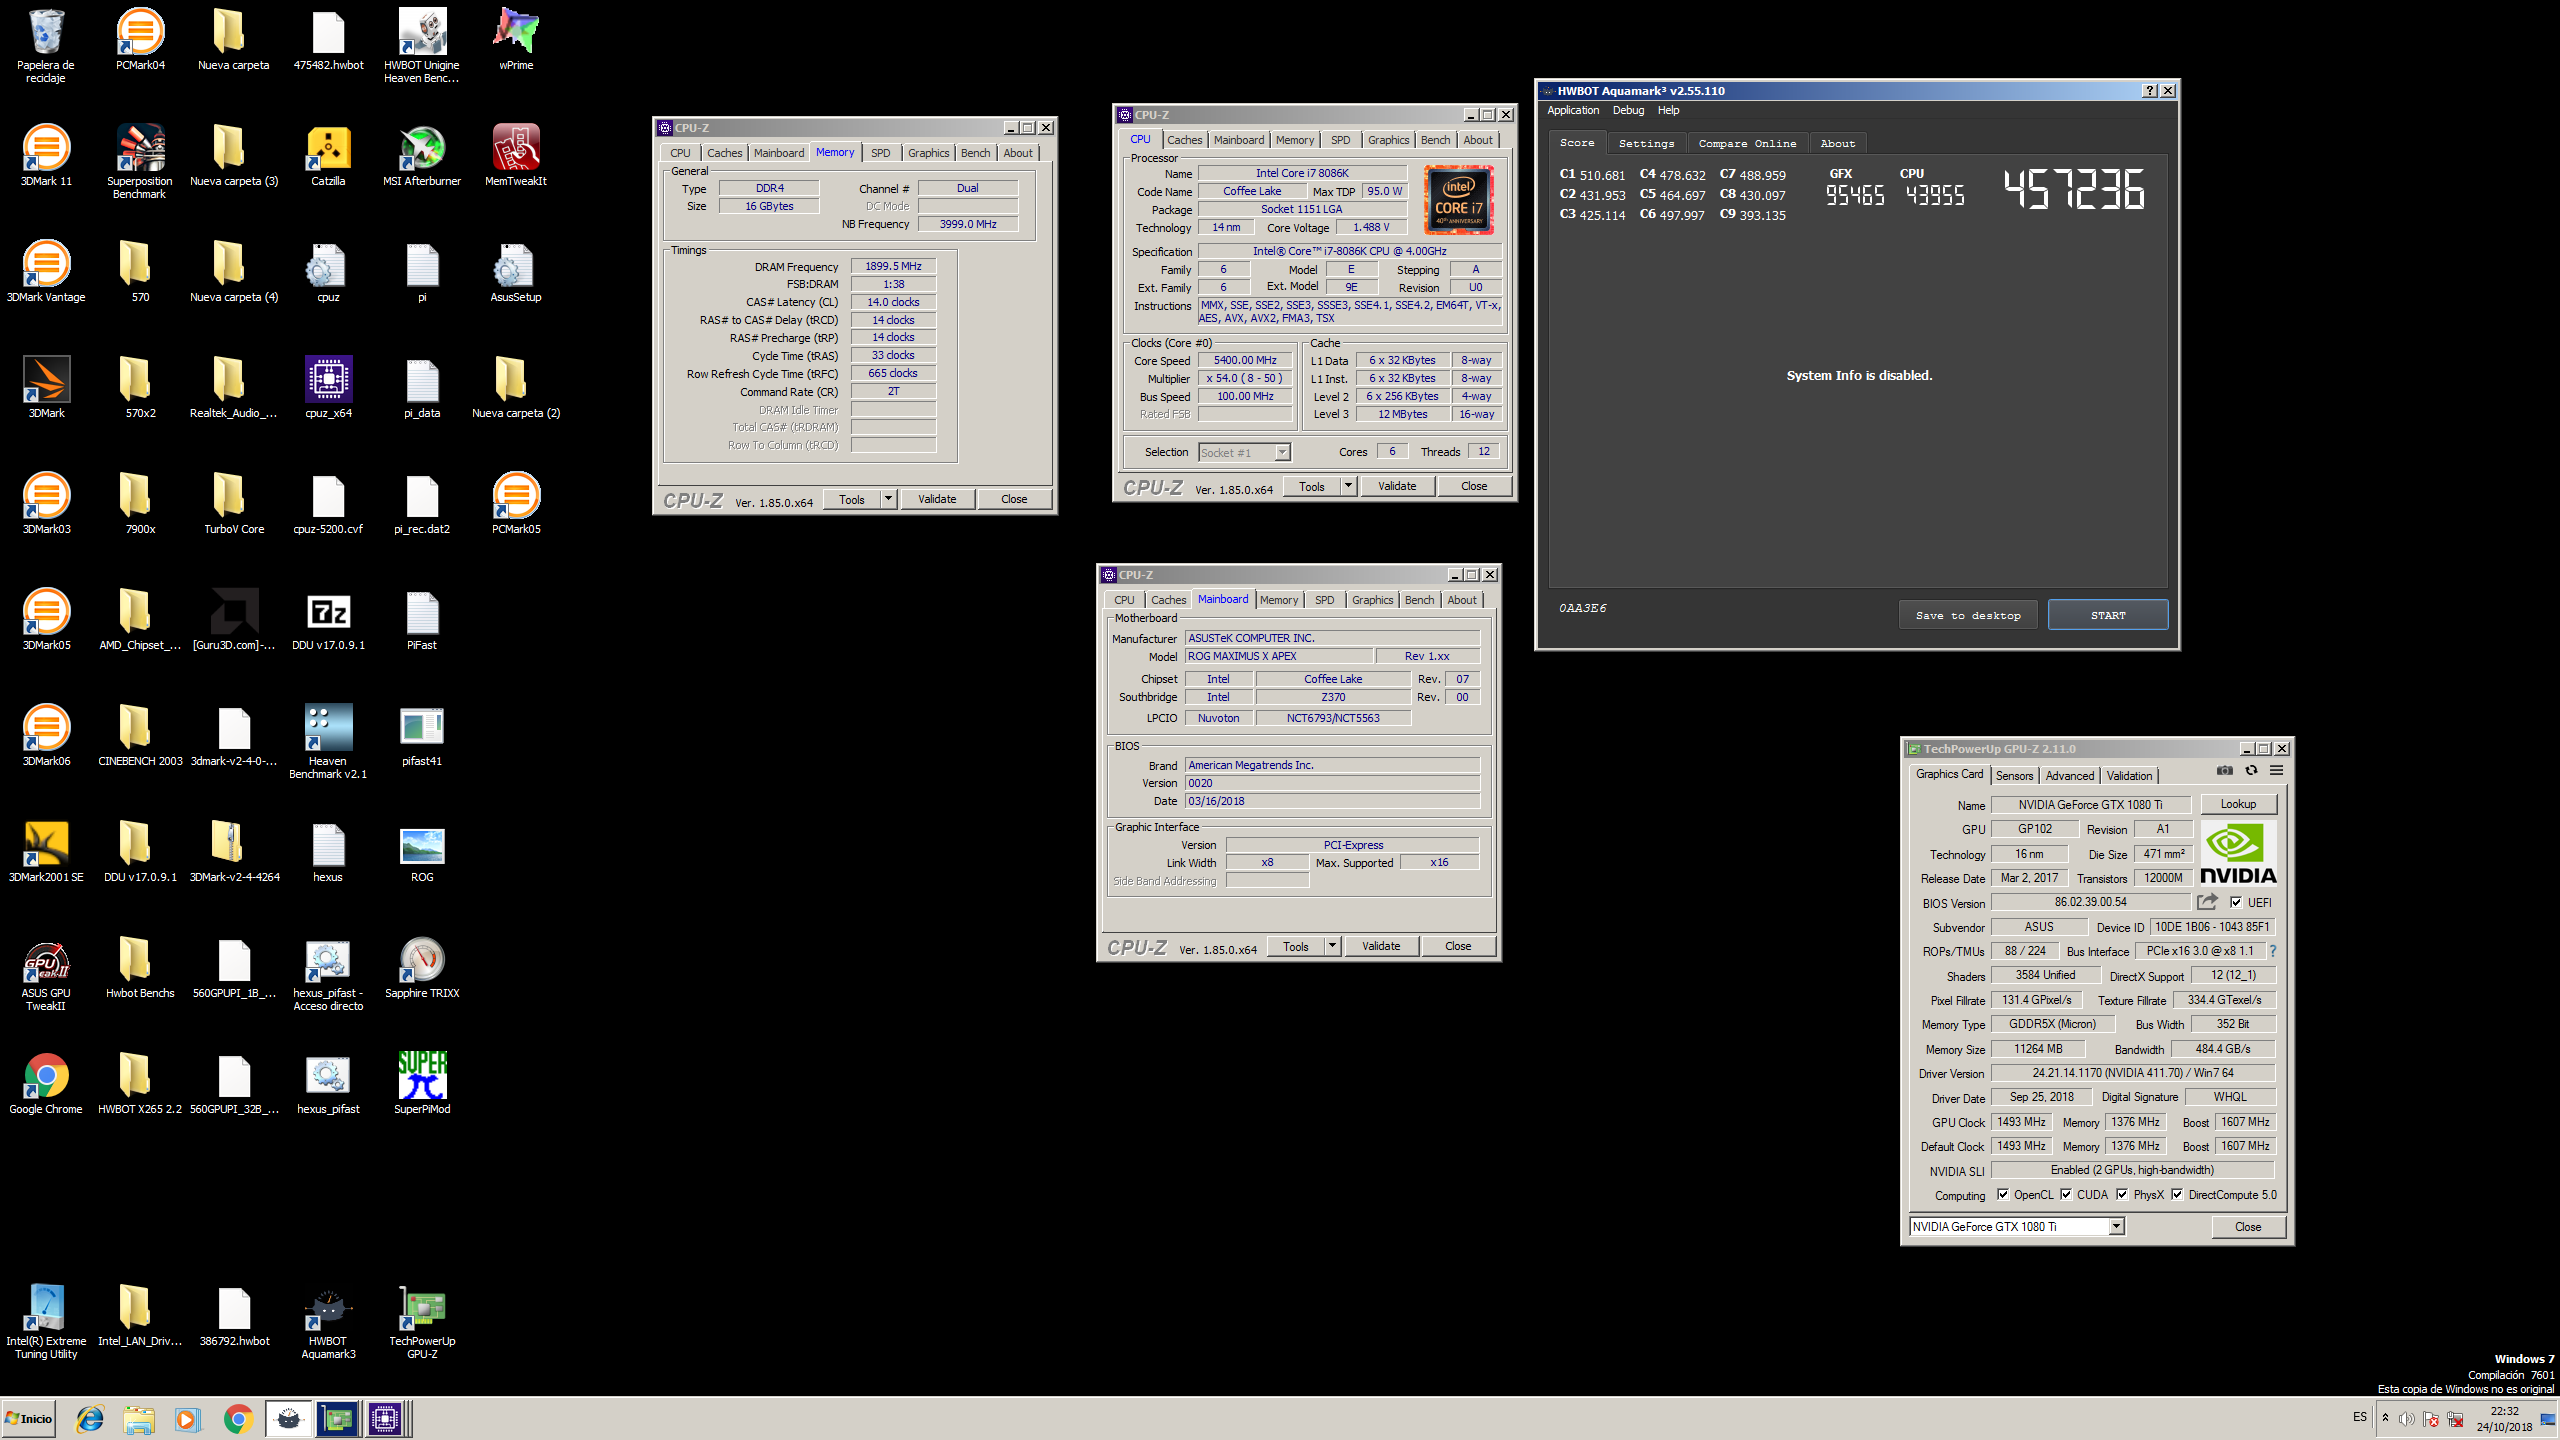Click Close in the CPU-Z Mainboard window

(1458, 945)
